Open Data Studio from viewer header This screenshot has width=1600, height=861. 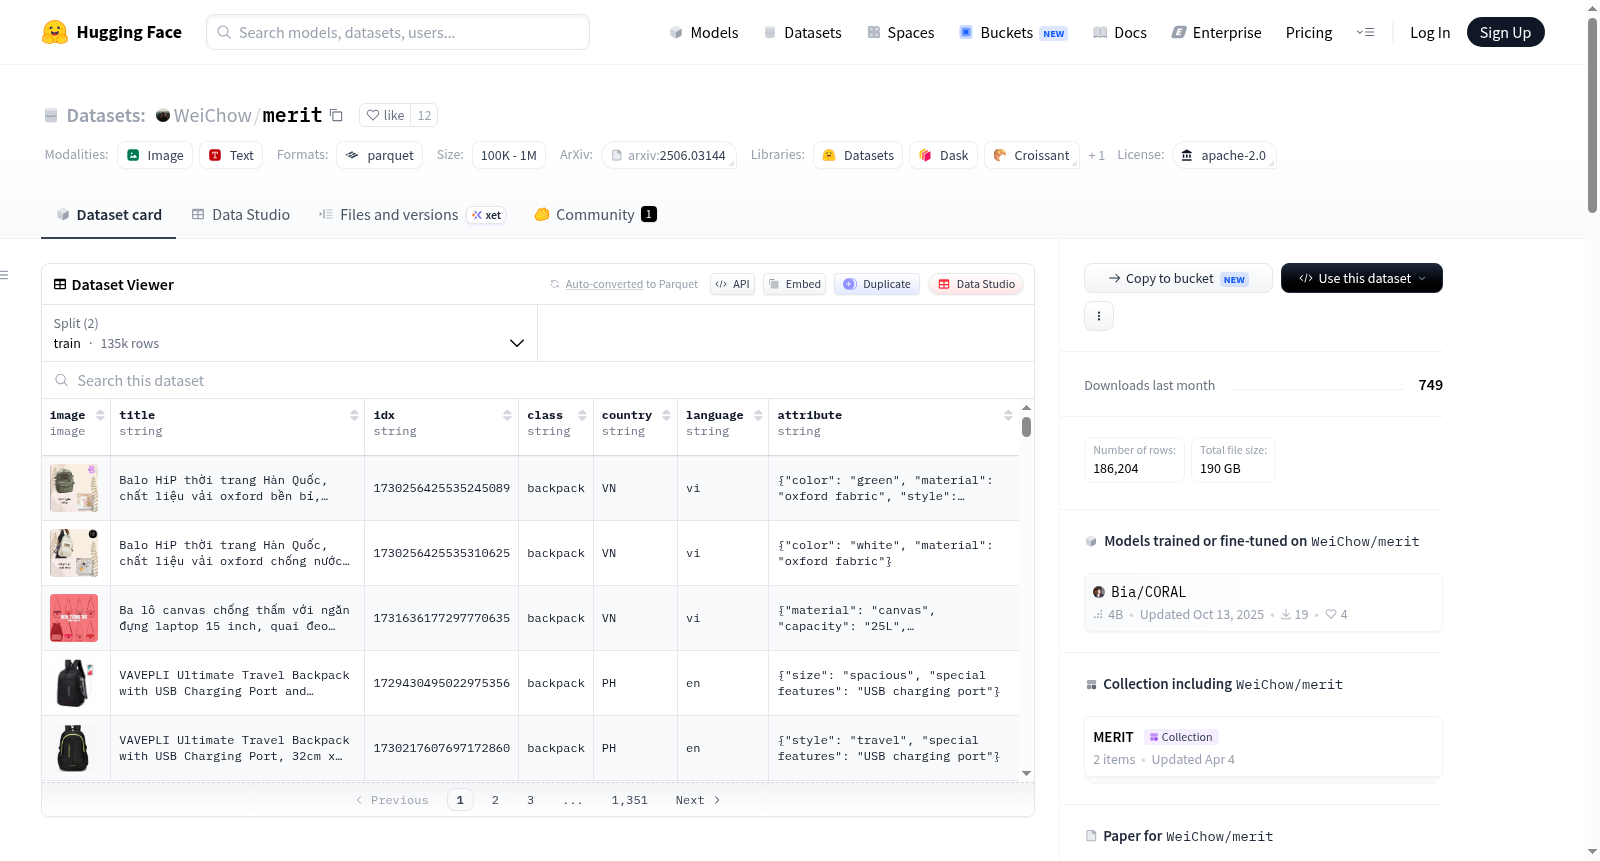pyautogui.click(x=976, y=284)
